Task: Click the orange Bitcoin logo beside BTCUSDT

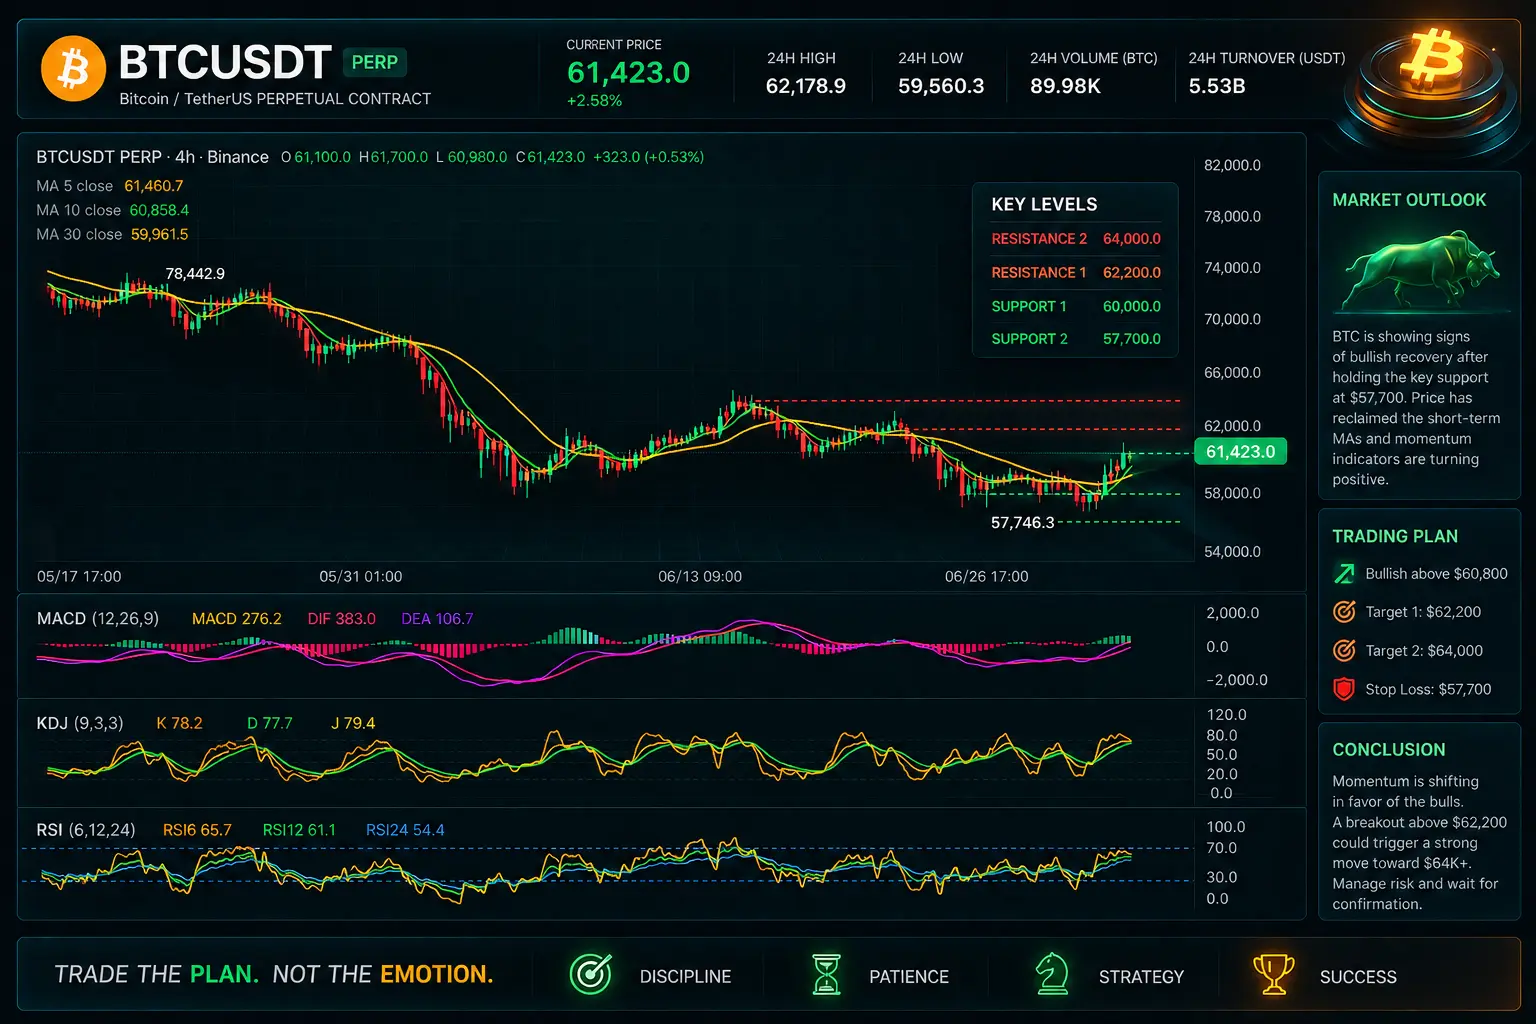Action: 73,69
